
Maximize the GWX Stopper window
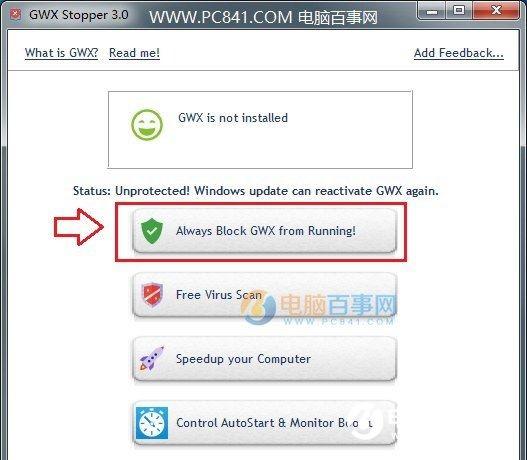click(x=459, y=11)
